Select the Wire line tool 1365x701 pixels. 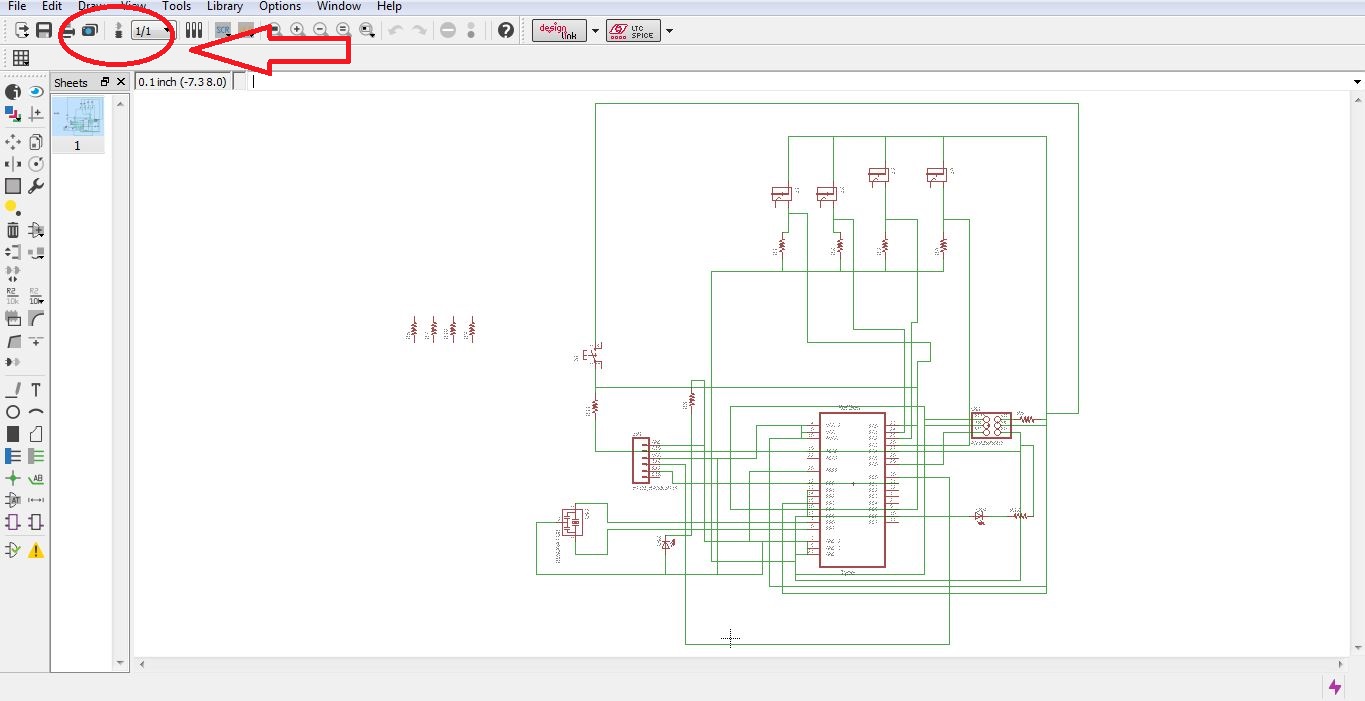(13, 390)
